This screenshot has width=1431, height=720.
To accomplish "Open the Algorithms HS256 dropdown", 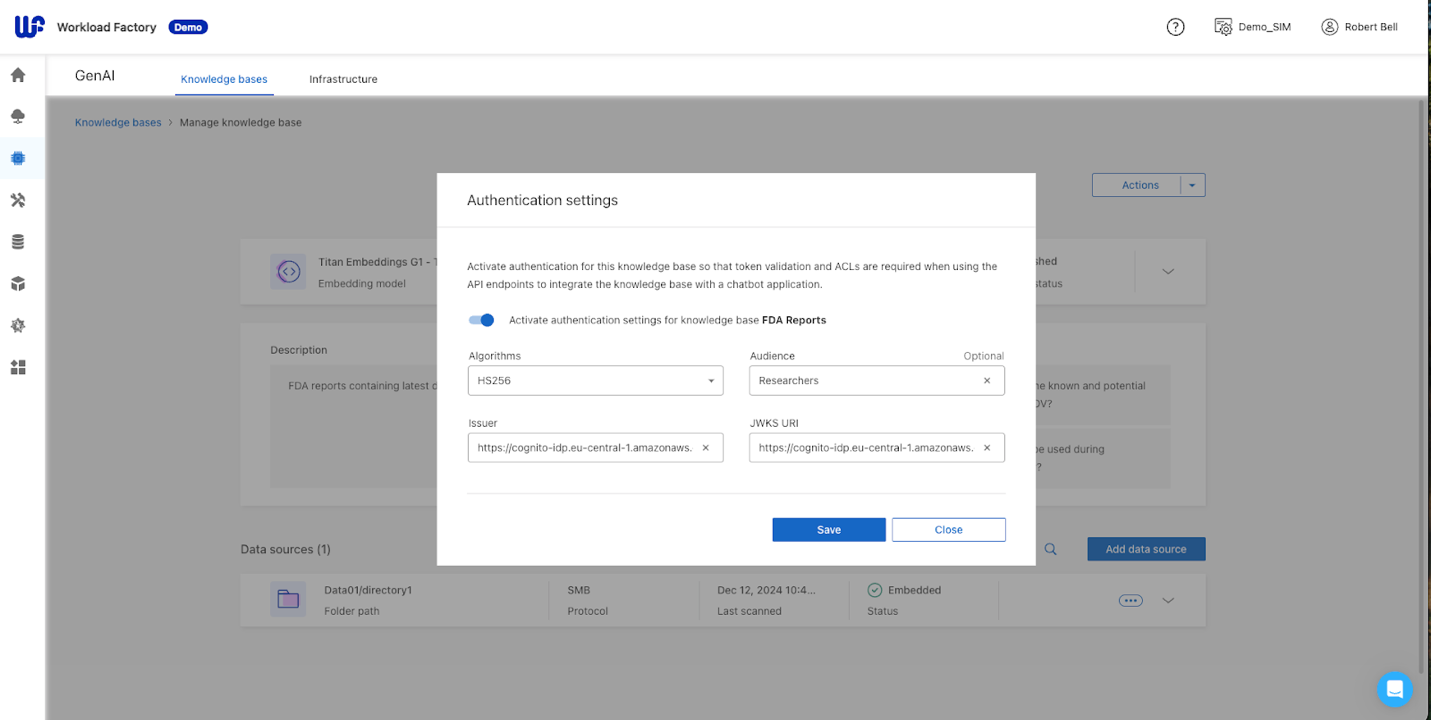I will pos(595,381).
